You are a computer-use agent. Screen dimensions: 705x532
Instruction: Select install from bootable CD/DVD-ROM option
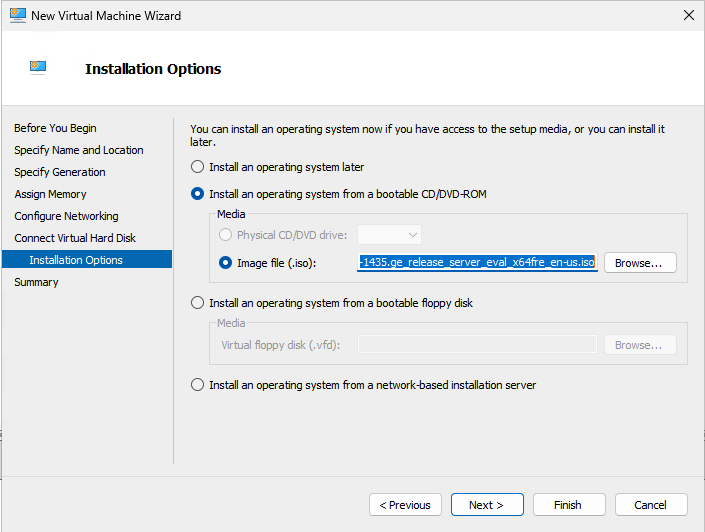point(198,193)
